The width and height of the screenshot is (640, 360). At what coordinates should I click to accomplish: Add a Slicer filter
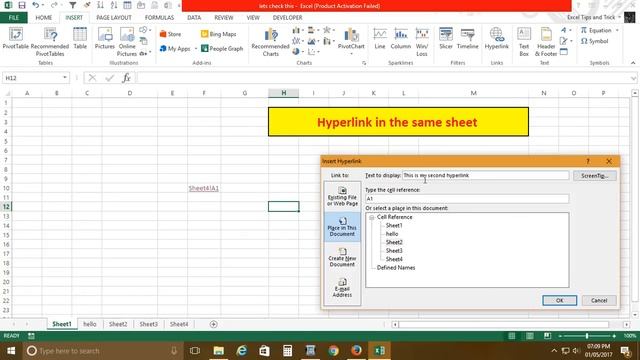(446, 38)
